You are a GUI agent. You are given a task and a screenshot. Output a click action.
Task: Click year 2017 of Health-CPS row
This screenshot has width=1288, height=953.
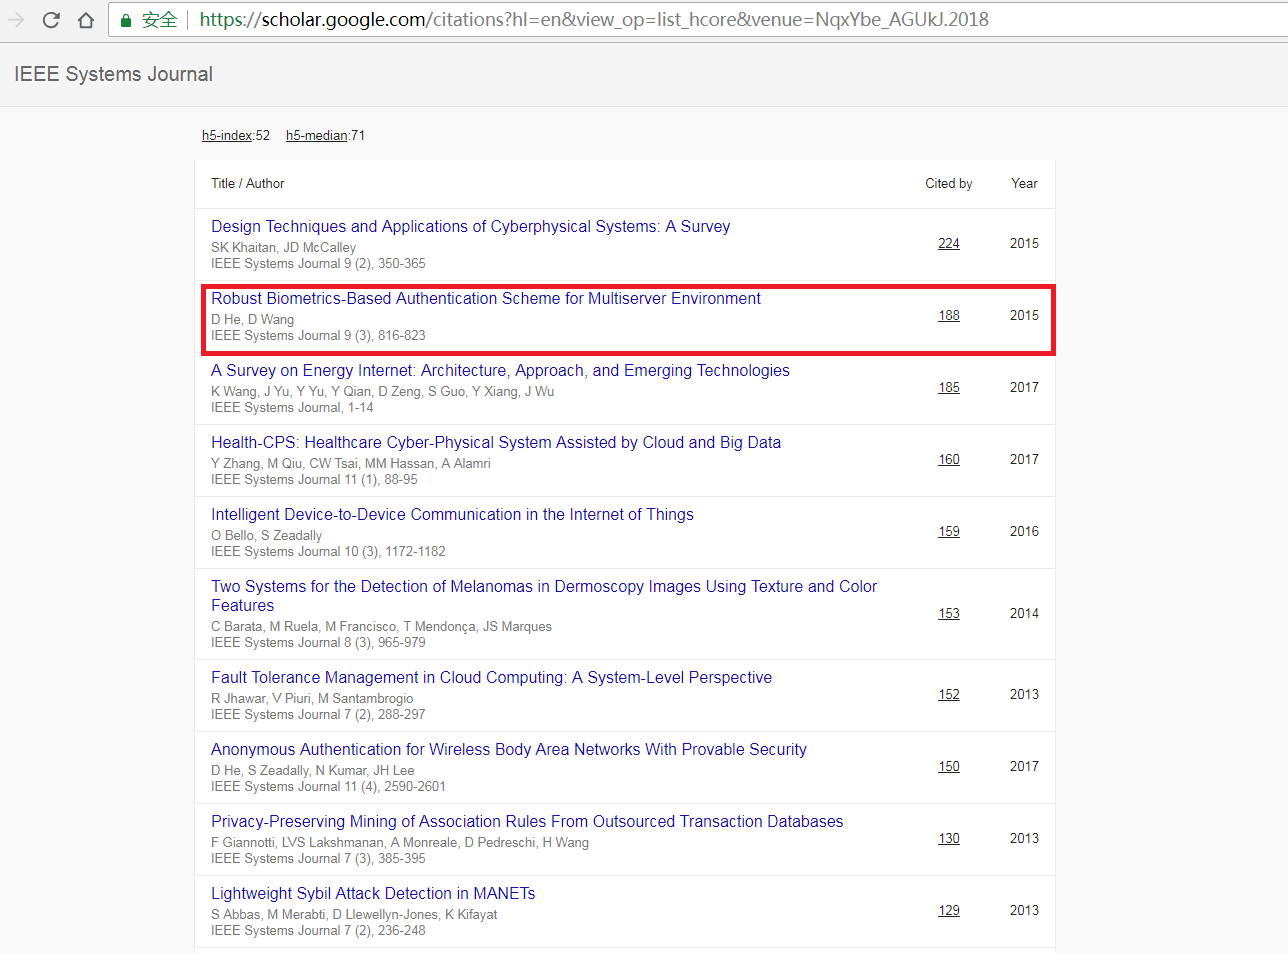1024,460
